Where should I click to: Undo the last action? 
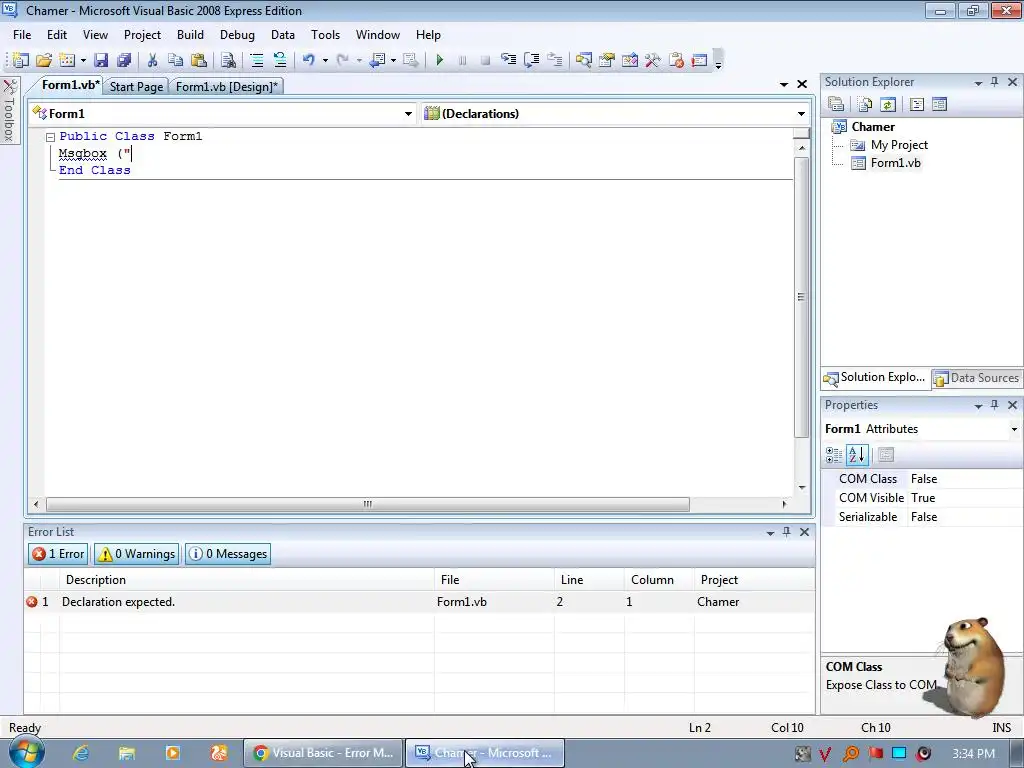point(308,60)
